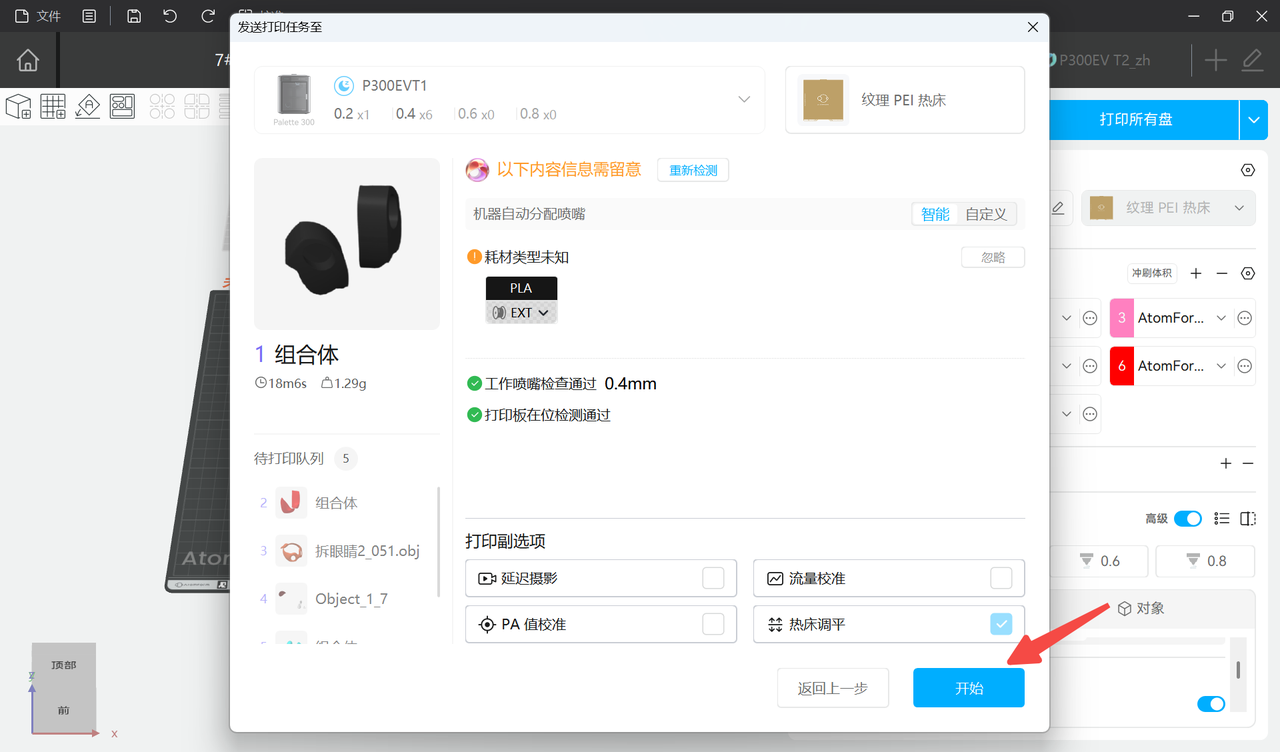1280x752 pixels.
Task: Open the arrow next to 打印所有盘
Action: click(x=1254, y=120)
